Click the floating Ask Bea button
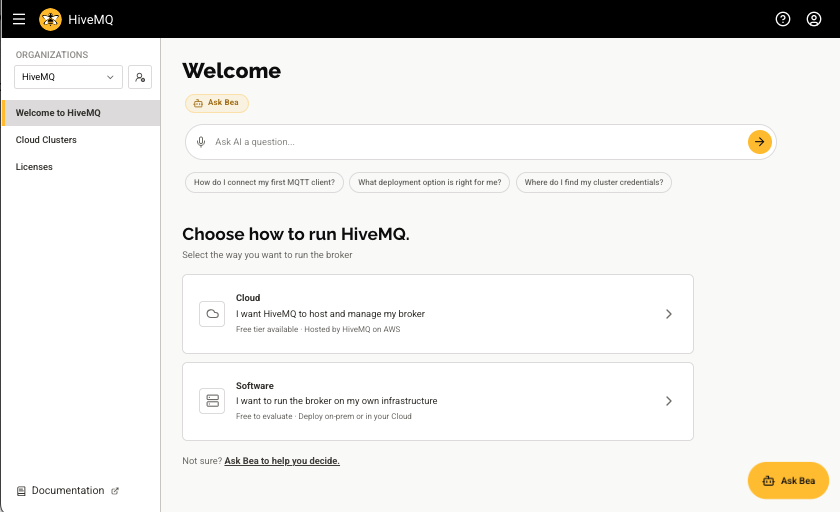Image resolution: width=840 pixels, height=512 pixels. coord(788,480)
